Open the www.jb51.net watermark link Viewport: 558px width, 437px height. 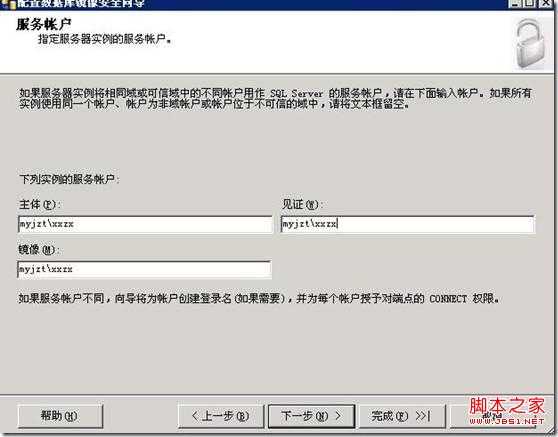[507, 421]
